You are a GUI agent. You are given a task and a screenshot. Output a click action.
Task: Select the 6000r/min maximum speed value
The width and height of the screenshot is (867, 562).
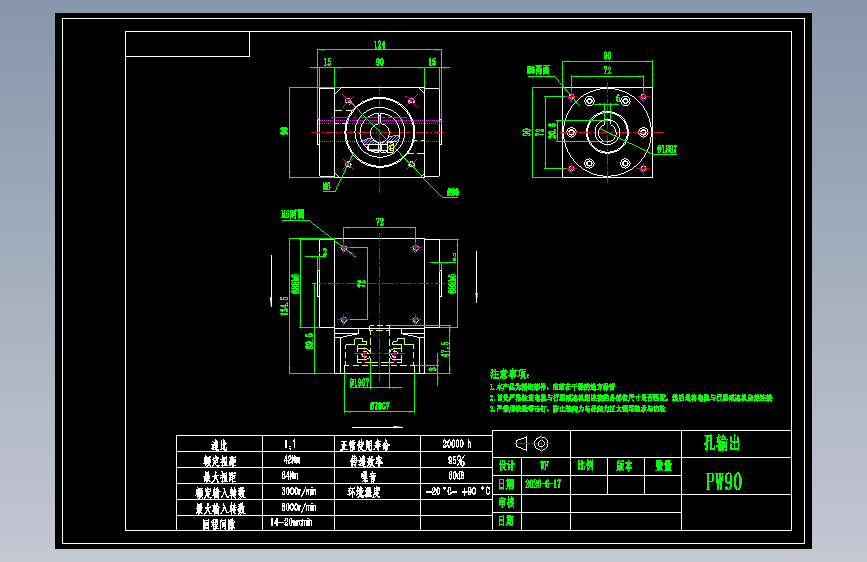coord(299,507)
